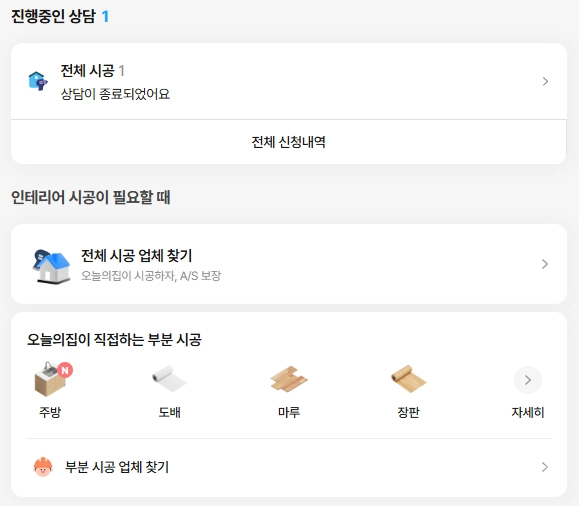The image size is (579, 506).
Task: Click the 도배 label text
Action: (169, 412)
